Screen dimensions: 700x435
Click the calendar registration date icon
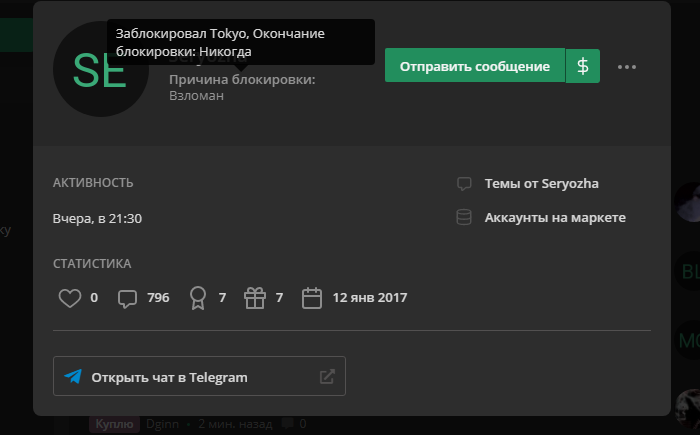(x=312, y=298)
